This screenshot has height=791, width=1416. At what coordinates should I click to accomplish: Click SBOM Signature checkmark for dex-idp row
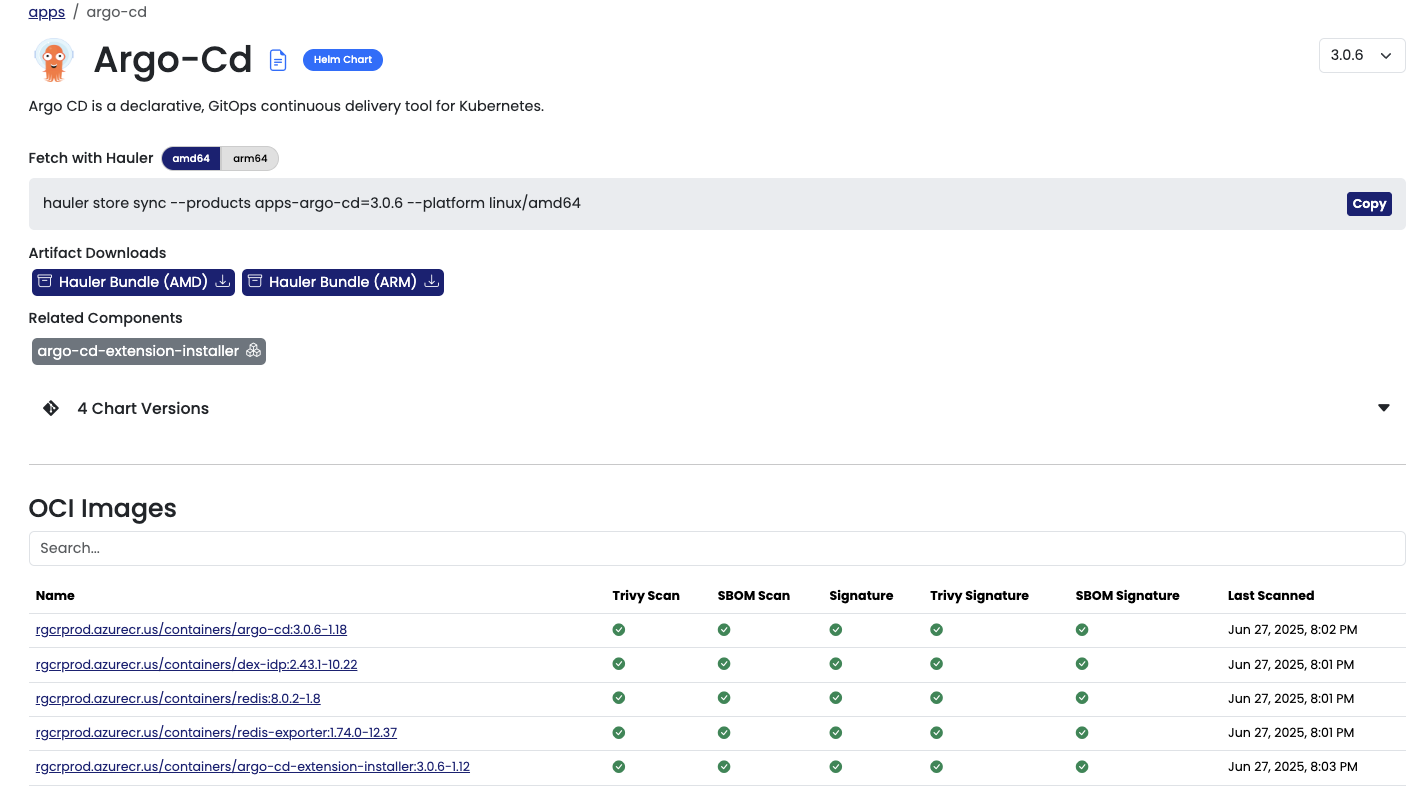[x=1082, y=664]
